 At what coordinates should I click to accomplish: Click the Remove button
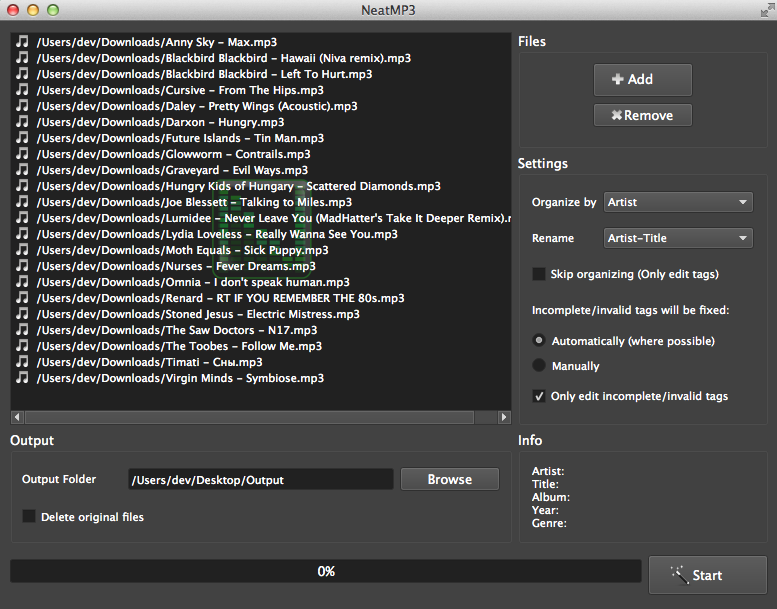pyautogui.click(x=643, y=115)
